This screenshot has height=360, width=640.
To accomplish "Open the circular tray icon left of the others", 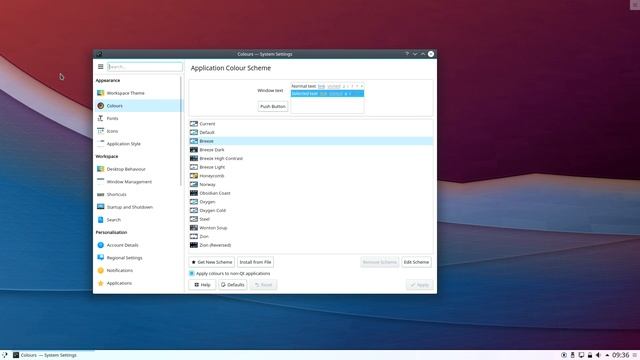I will (564, 355).
